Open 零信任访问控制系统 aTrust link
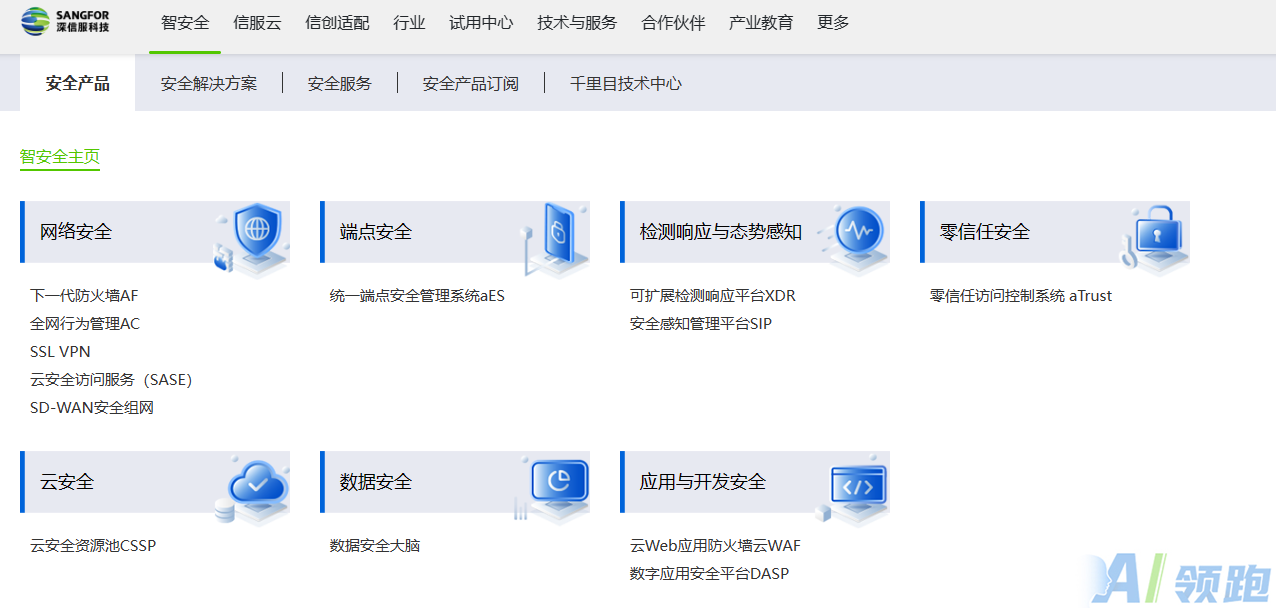Viewport: 1276px width, 608px height. tap(1021, 295)
